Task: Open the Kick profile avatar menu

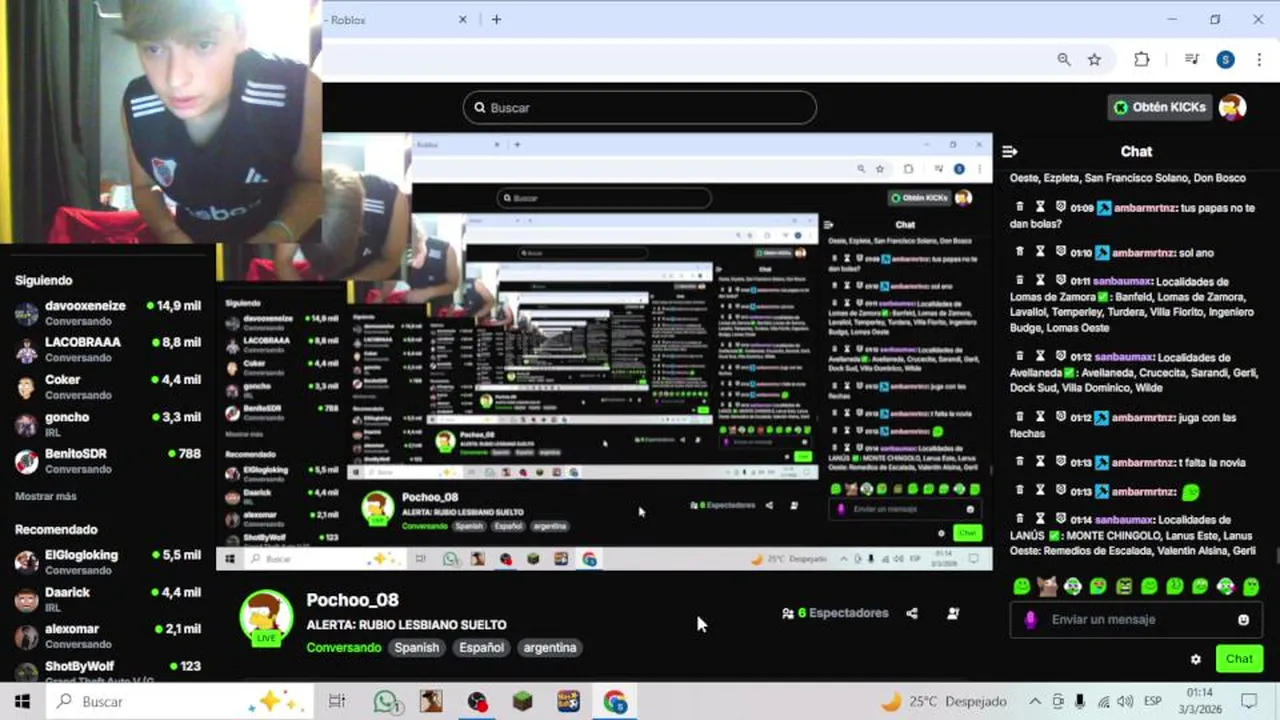Action: [x=1233, y=107]
